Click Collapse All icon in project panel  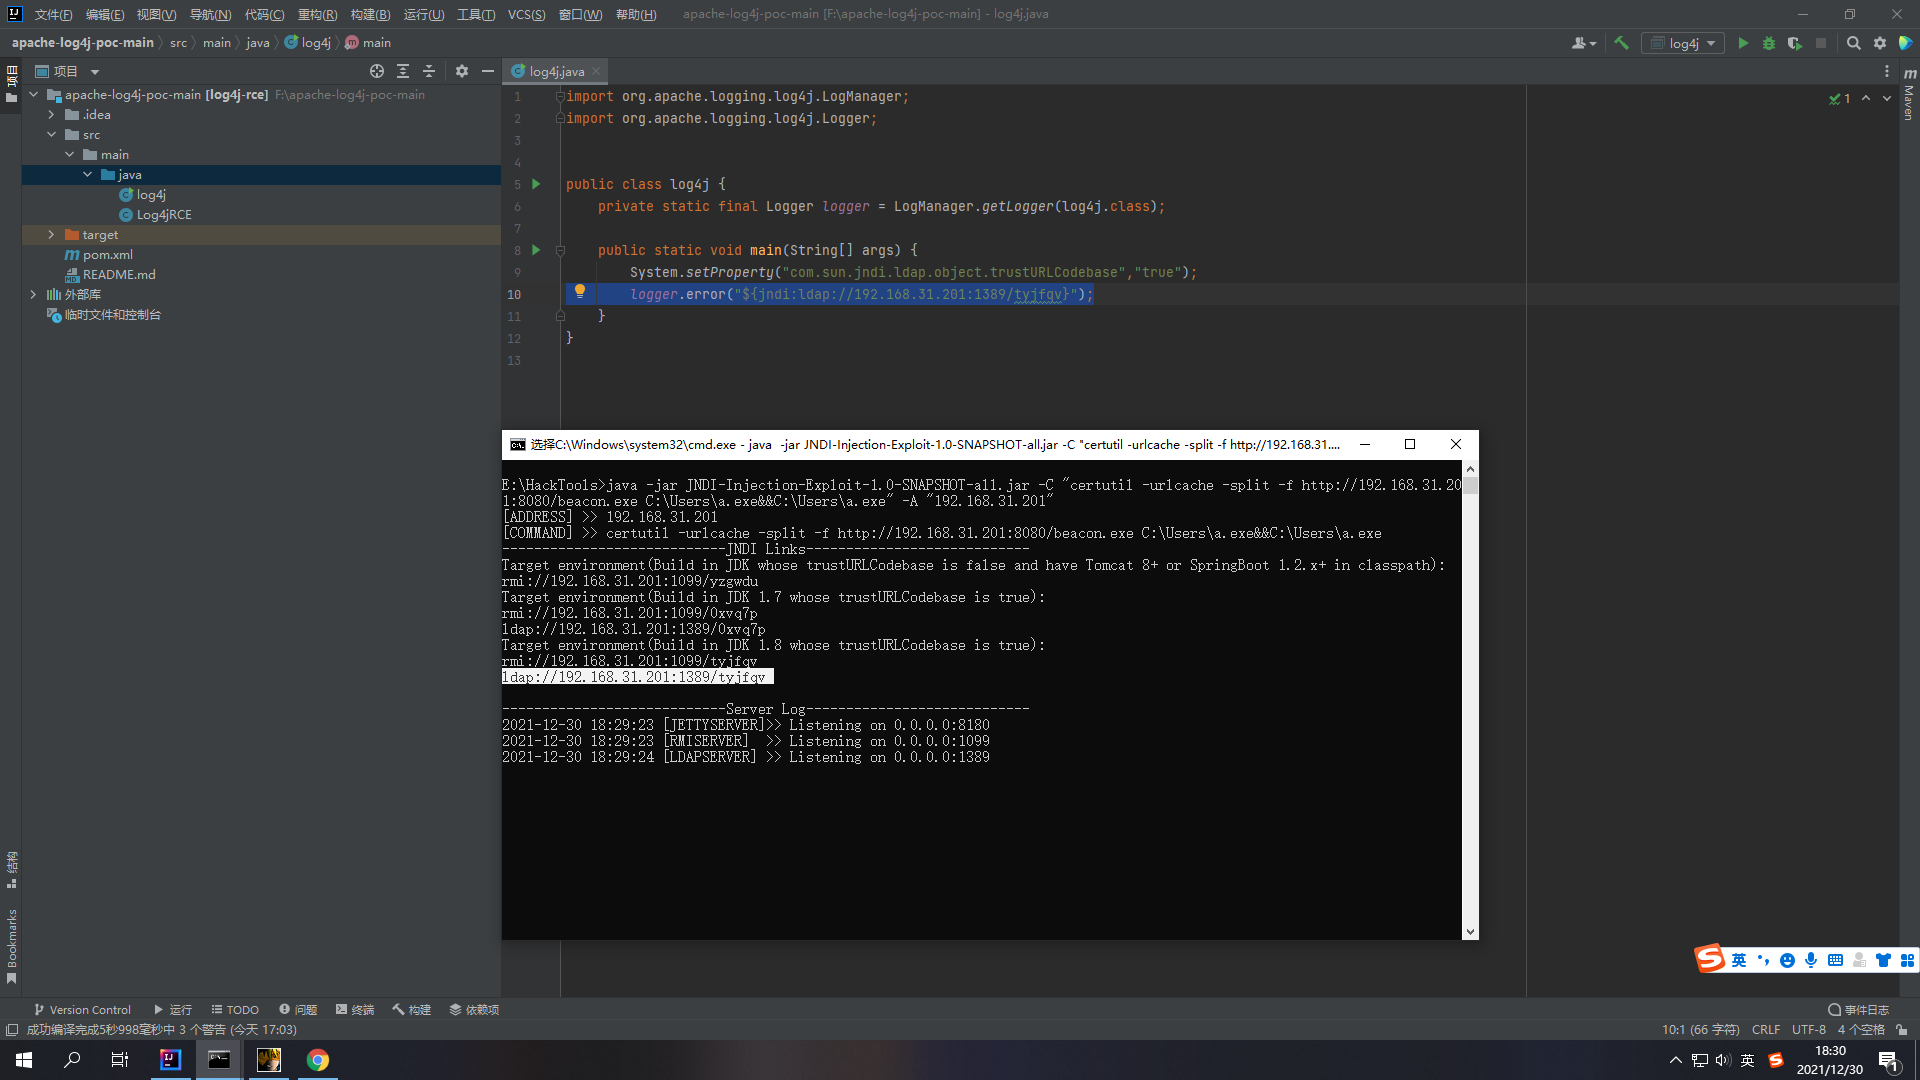(x=429, y=71)
